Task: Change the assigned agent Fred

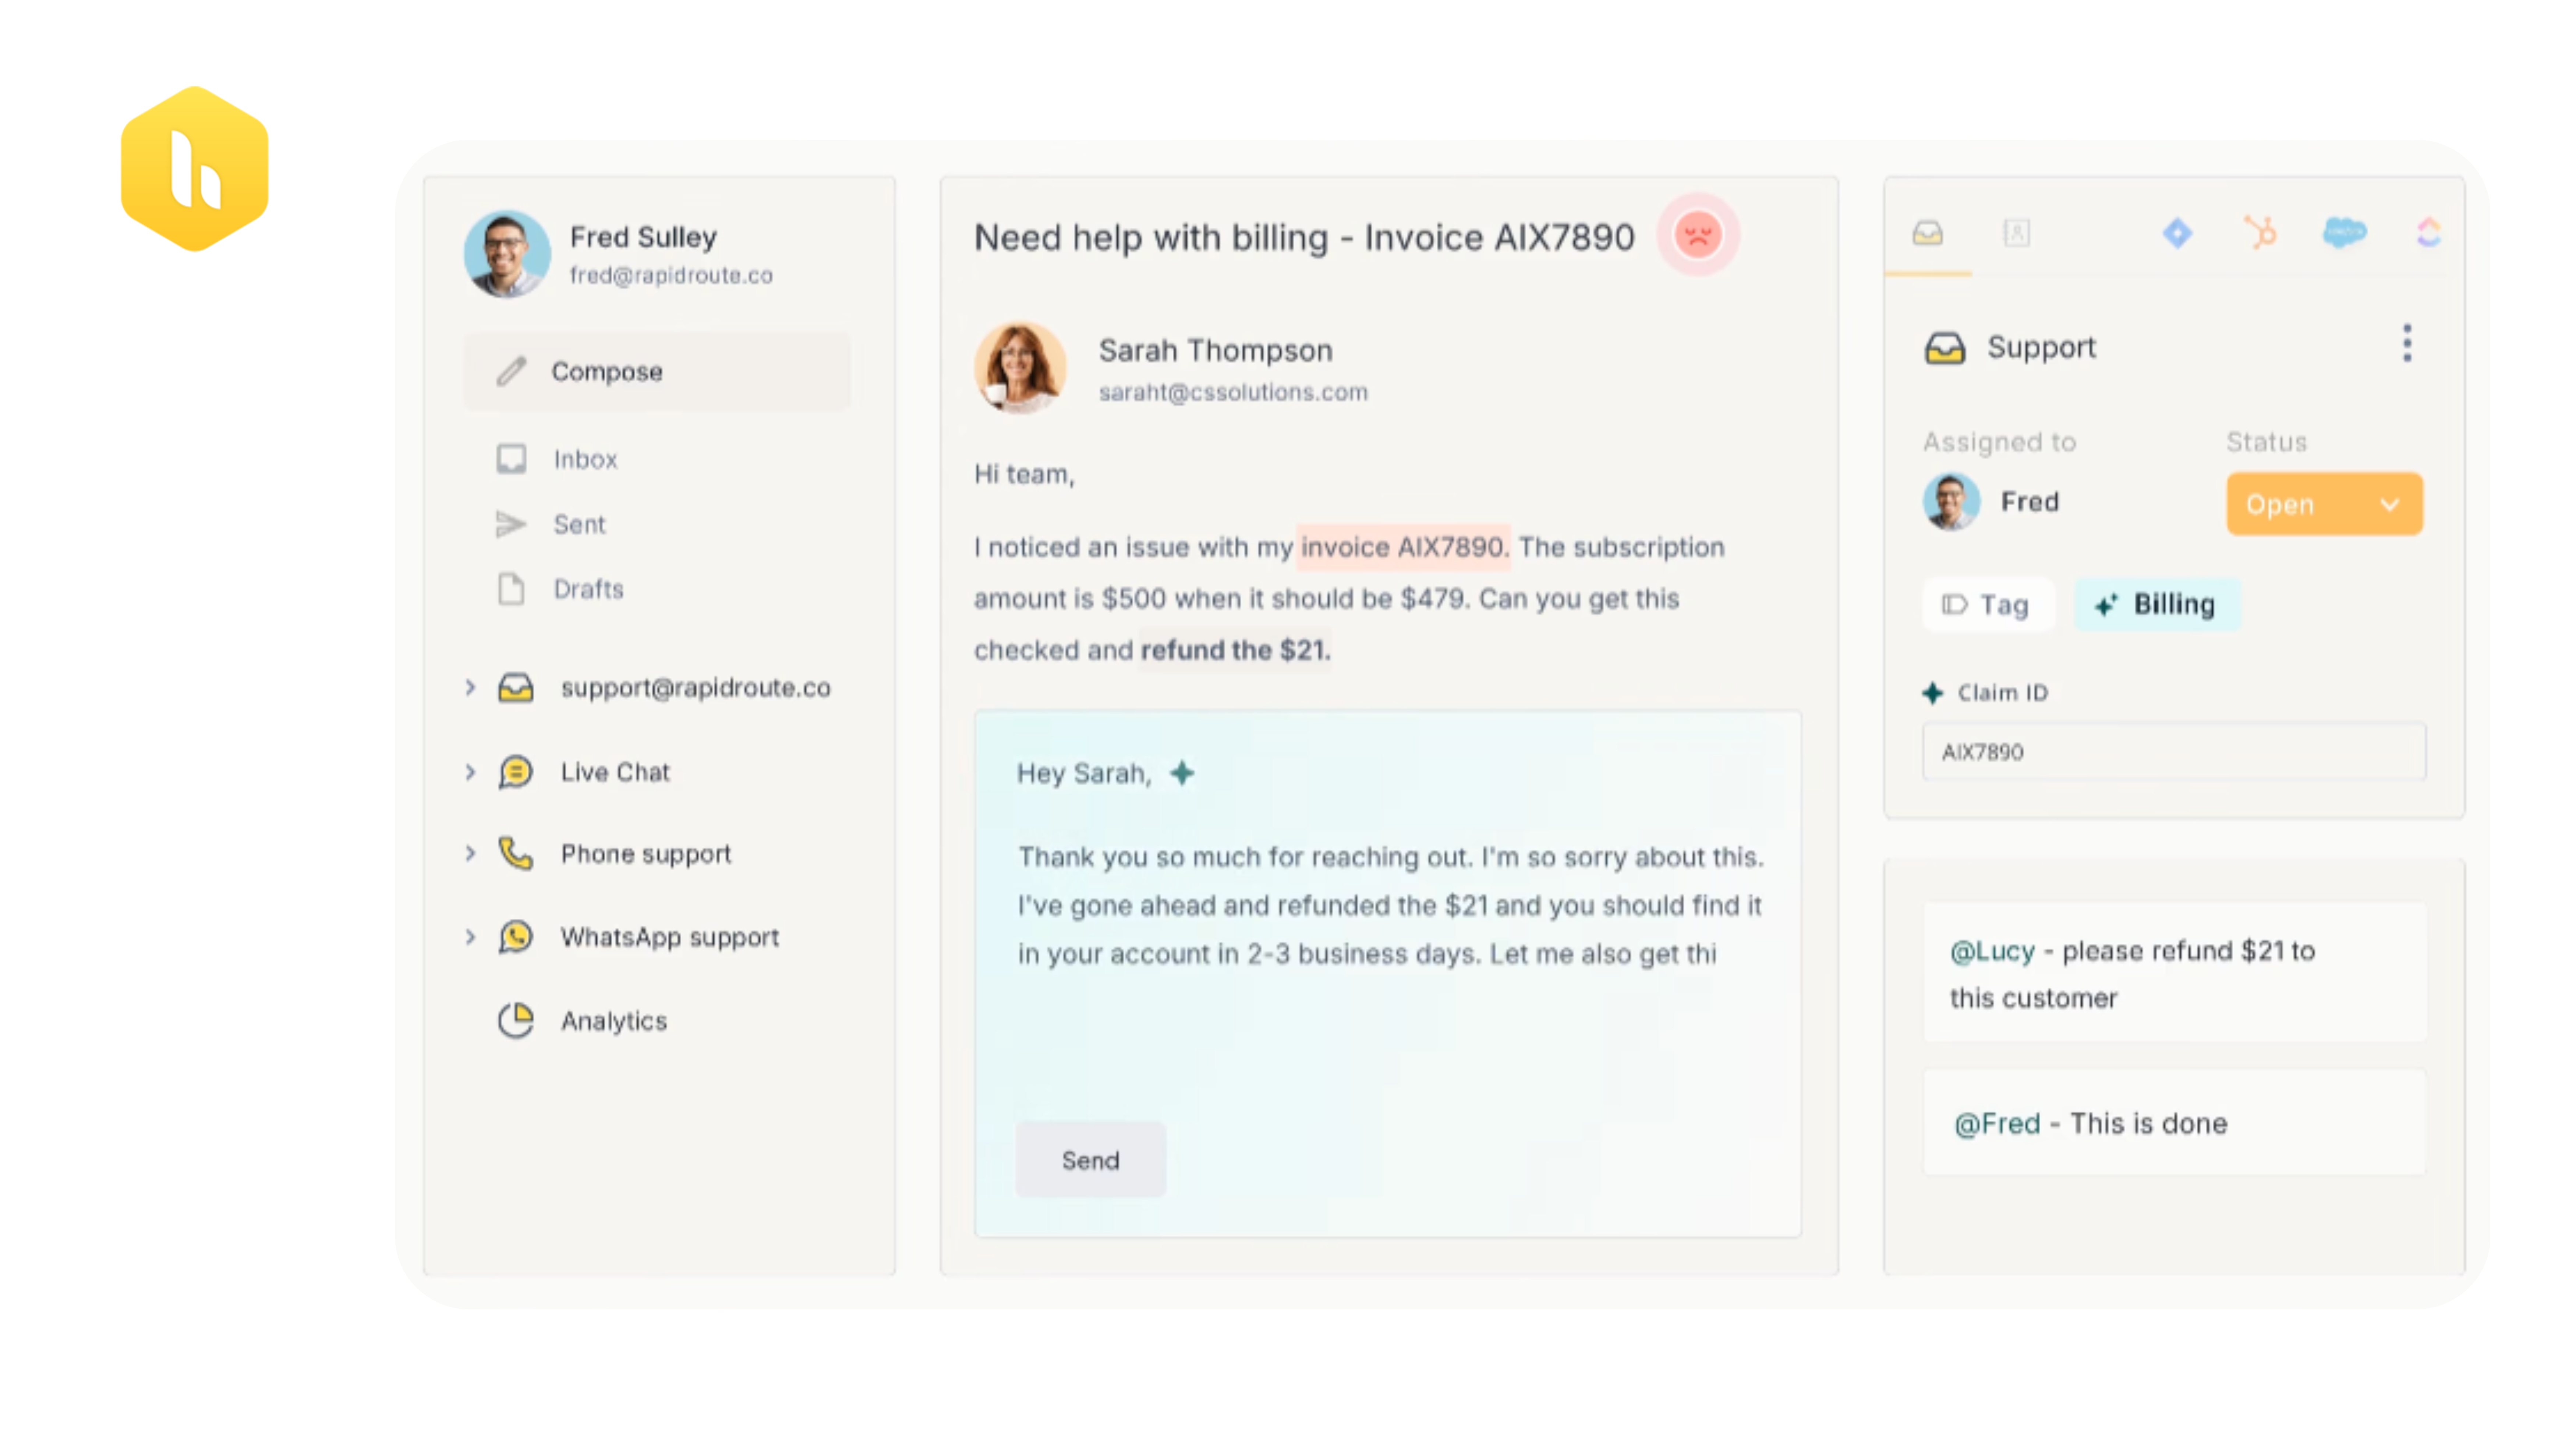Action: (2030, 502)
